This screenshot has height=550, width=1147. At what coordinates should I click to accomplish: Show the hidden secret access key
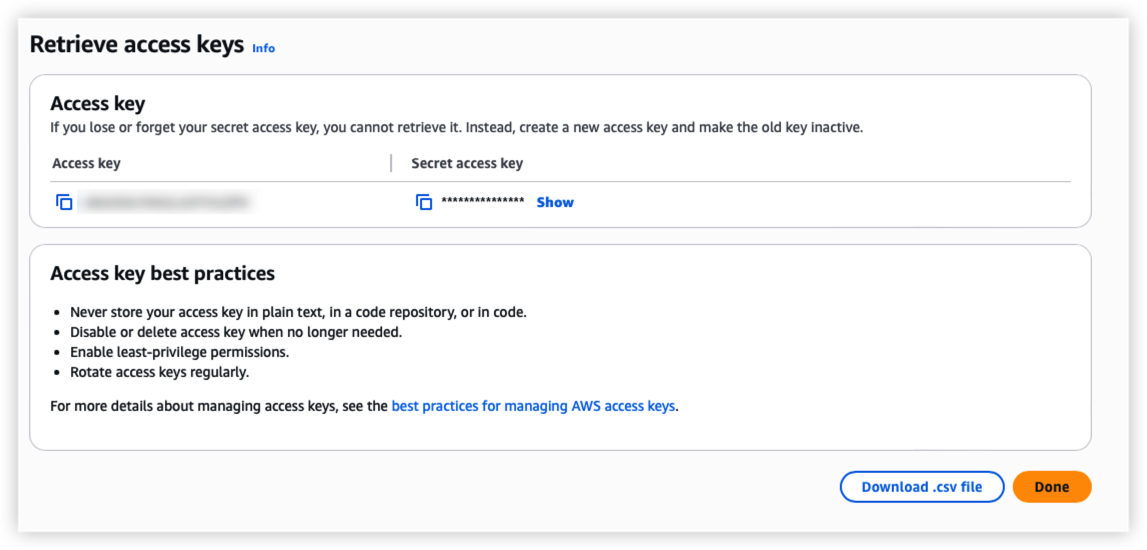coord(555,202)
